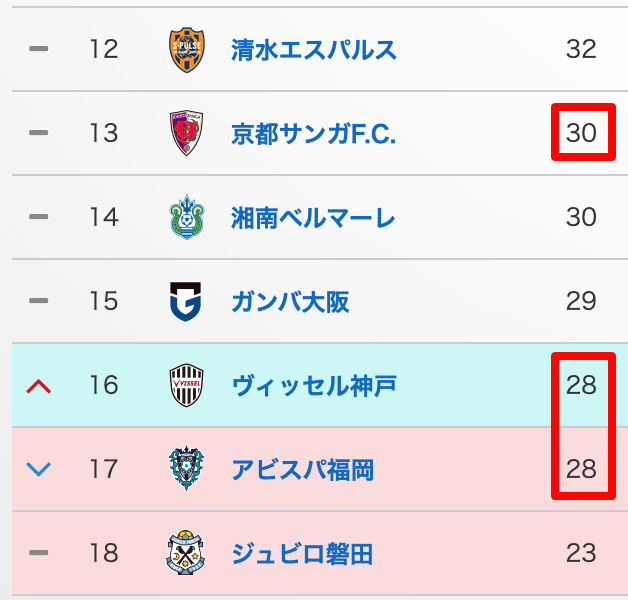
Task: Click the 32 points value for Shimizu
Action: (580, 49)
